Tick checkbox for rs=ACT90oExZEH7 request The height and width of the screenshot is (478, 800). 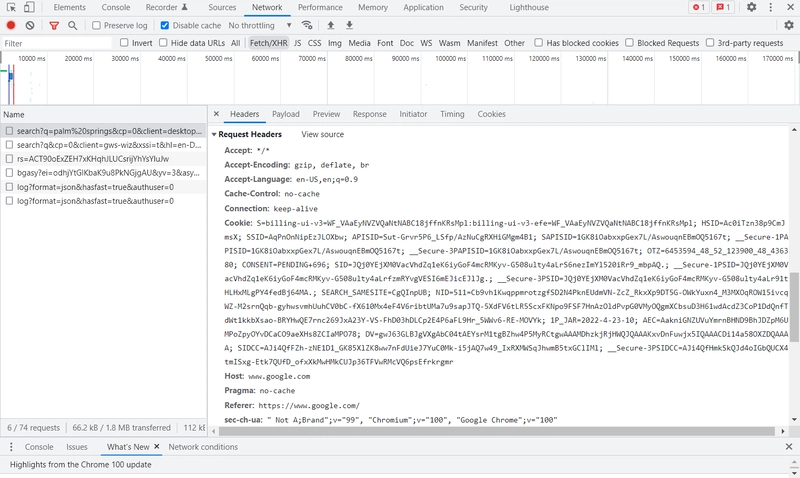(x=9, y=159)
